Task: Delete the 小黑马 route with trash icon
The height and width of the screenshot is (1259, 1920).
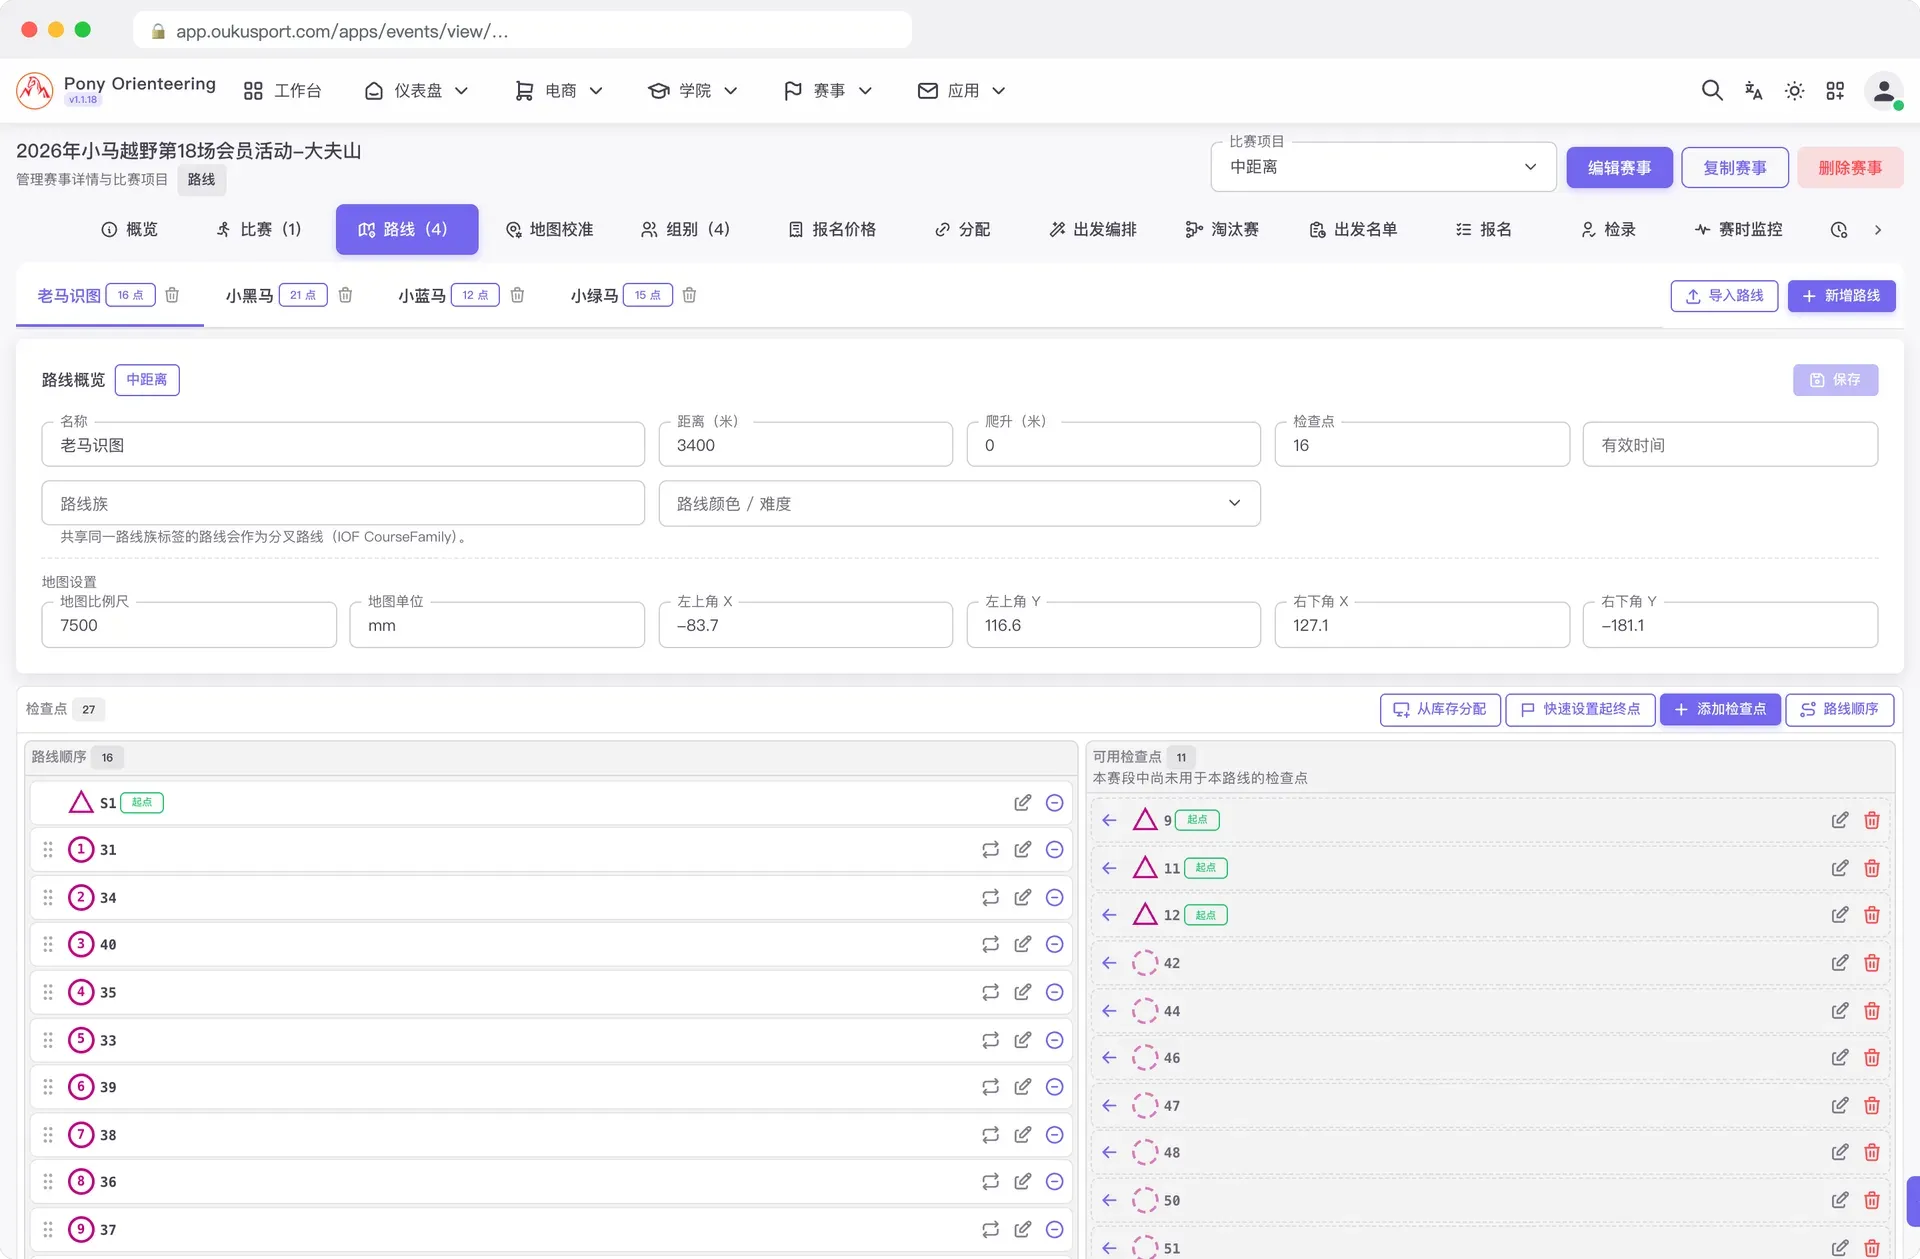Action: pos(345,295)
